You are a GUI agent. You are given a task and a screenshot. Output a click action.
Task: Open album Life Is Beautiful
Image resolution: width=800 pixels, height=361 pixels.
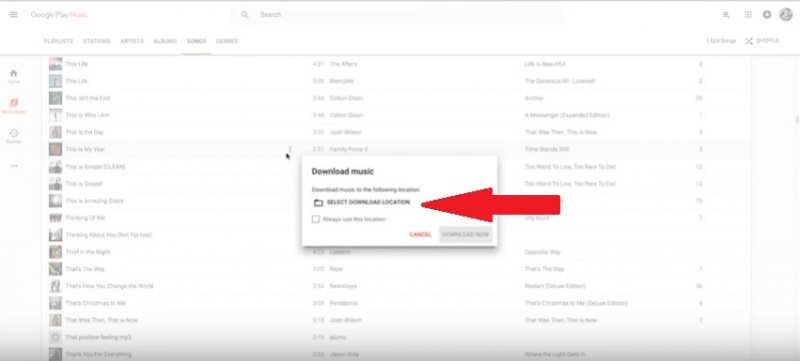(x=546, y=64)
